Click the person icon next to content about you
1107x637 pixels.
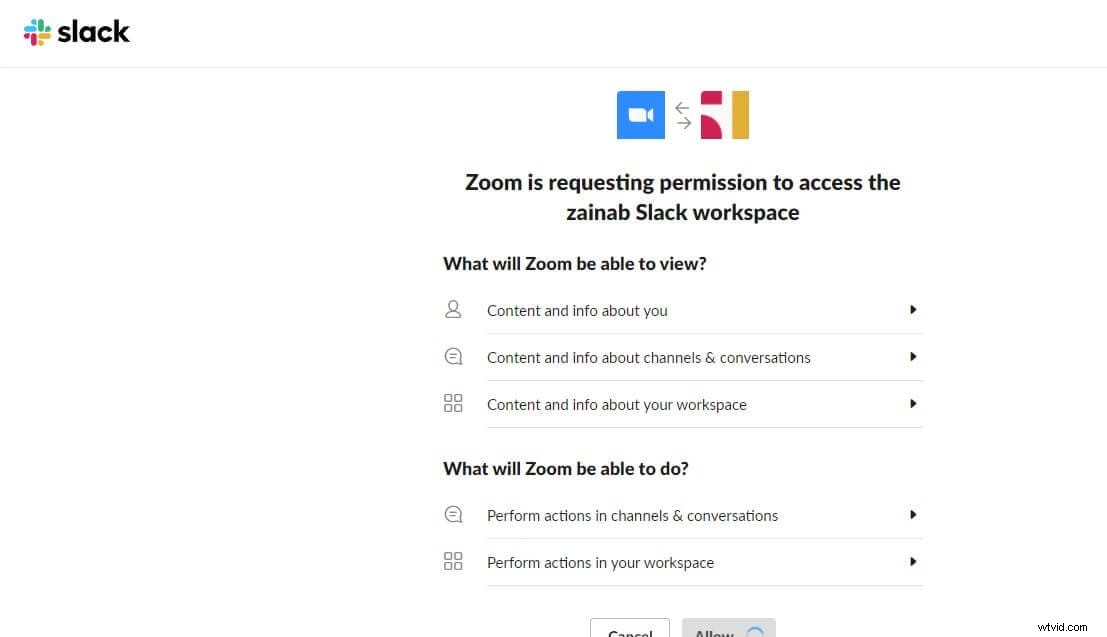(x=453, y=309)
